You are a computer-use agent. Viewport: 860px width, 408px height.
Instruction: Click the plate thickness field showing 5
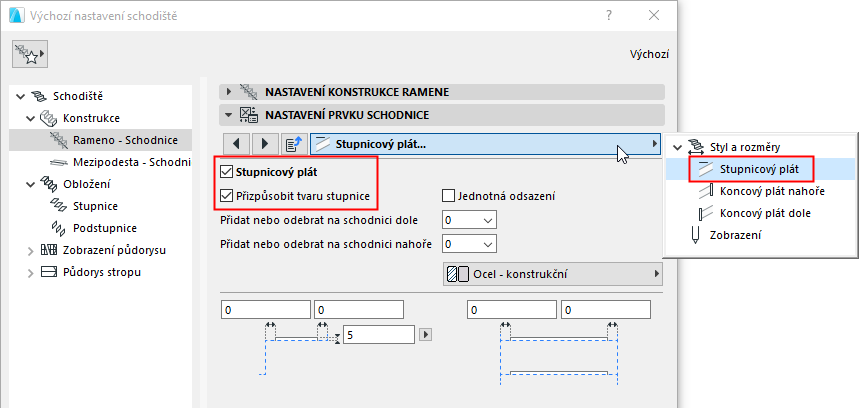(x=378, y=334)
